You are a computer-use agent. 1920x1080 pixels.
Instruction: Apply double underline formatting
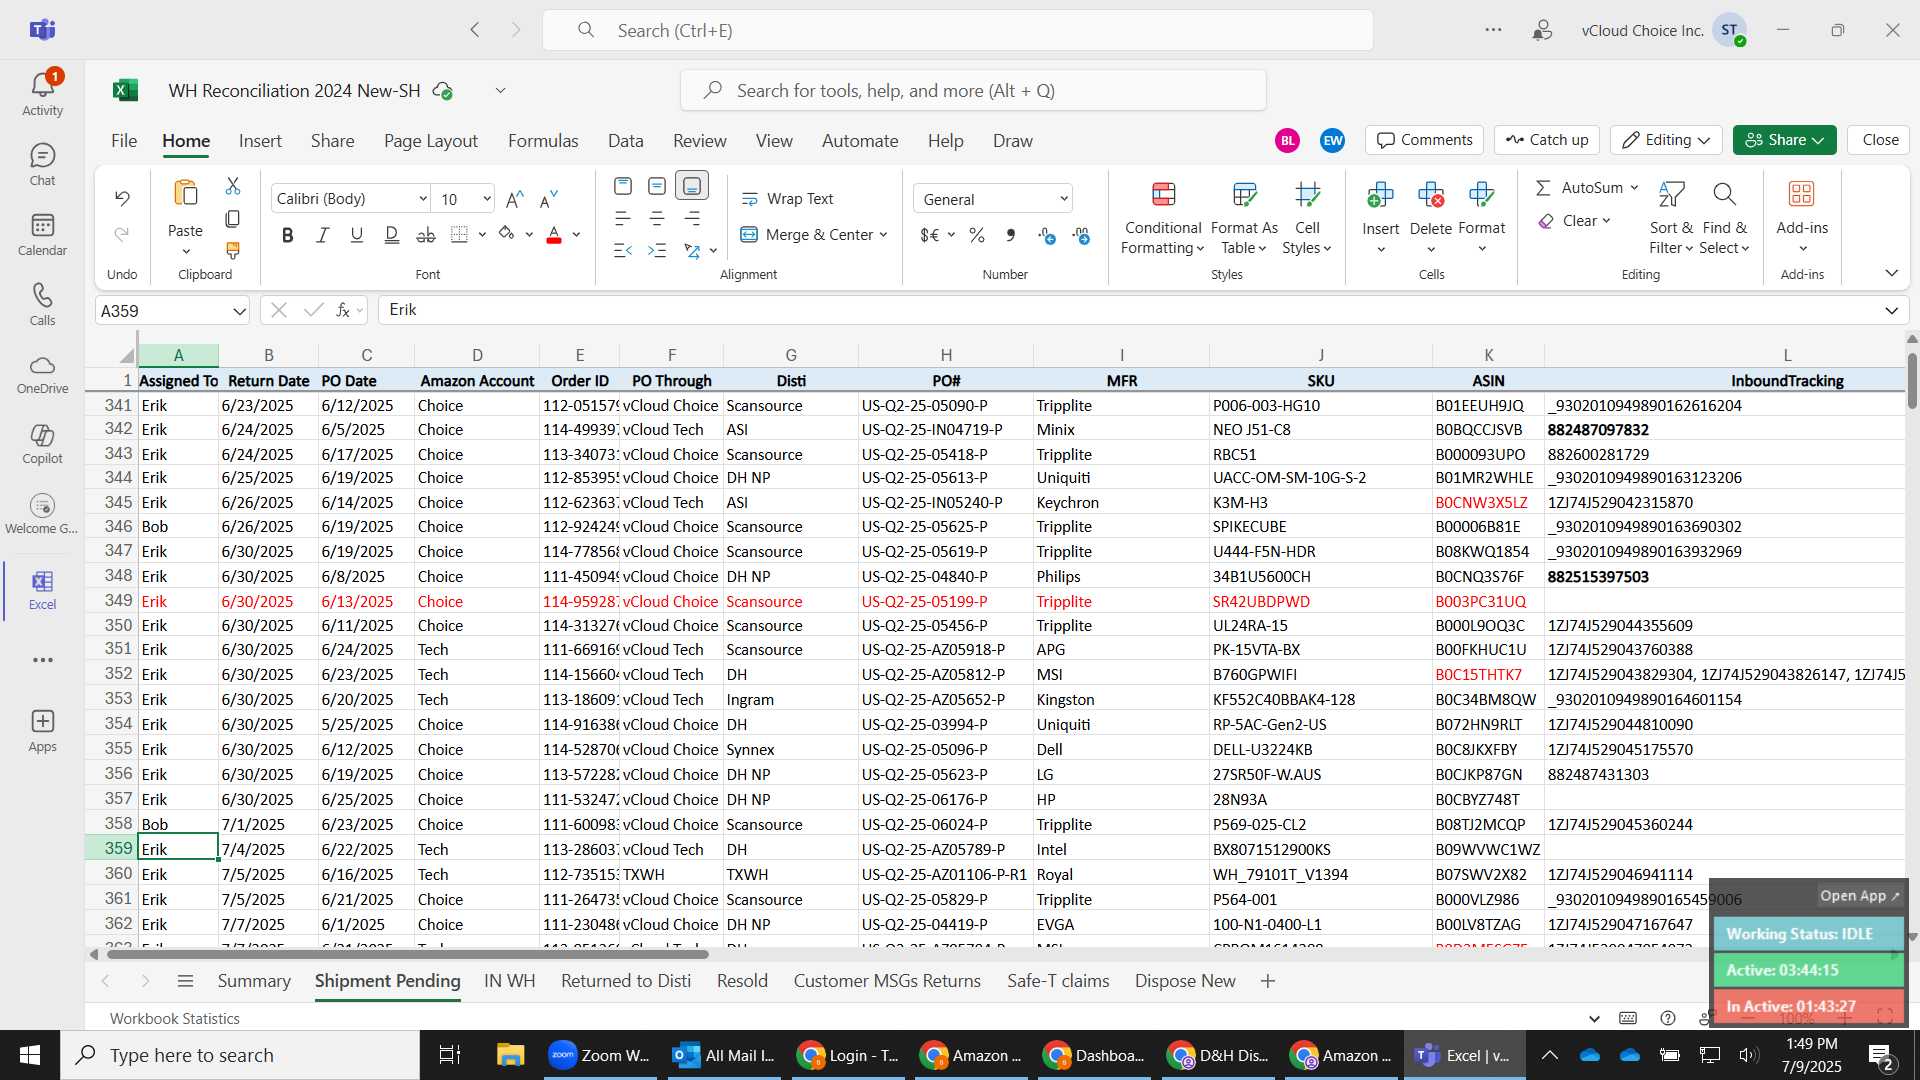(392, 235)
